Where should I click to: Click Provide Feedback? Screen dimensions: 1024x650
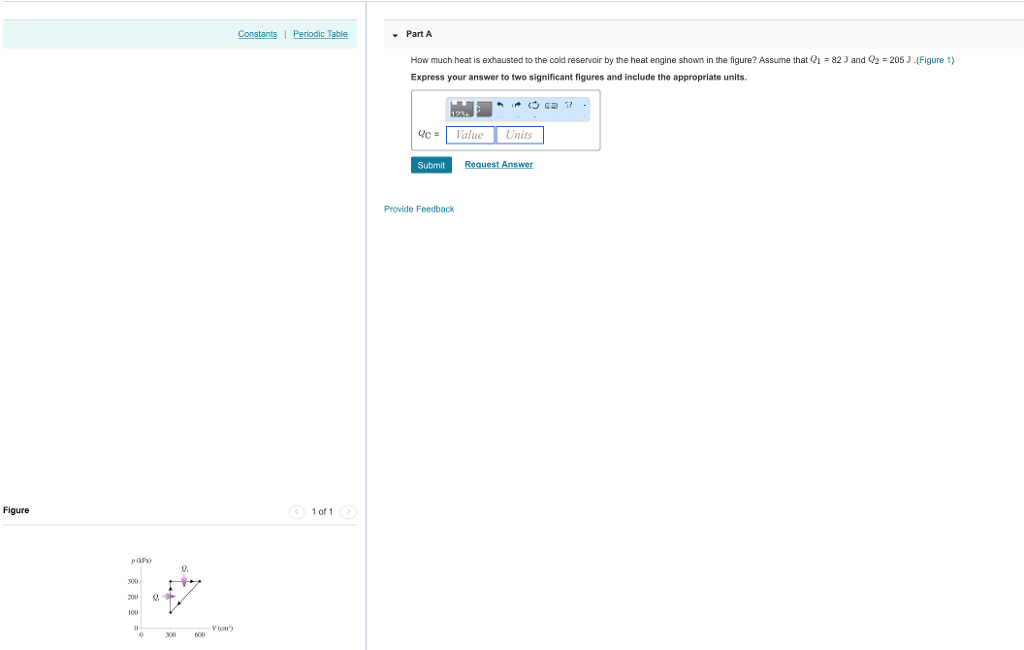click(419, 208)
